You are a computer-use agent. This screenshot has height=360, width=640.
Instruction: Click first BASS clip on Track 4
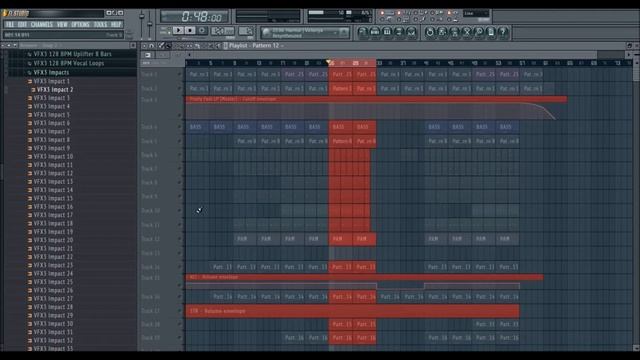[x=197, y=127]
